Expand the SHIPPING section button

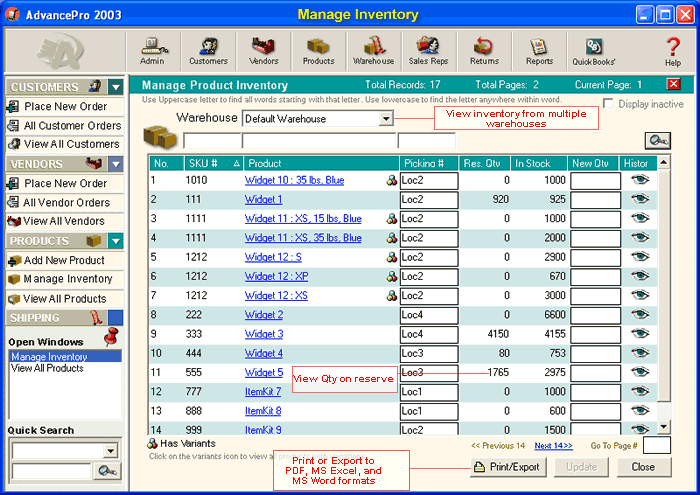point(116,318)
